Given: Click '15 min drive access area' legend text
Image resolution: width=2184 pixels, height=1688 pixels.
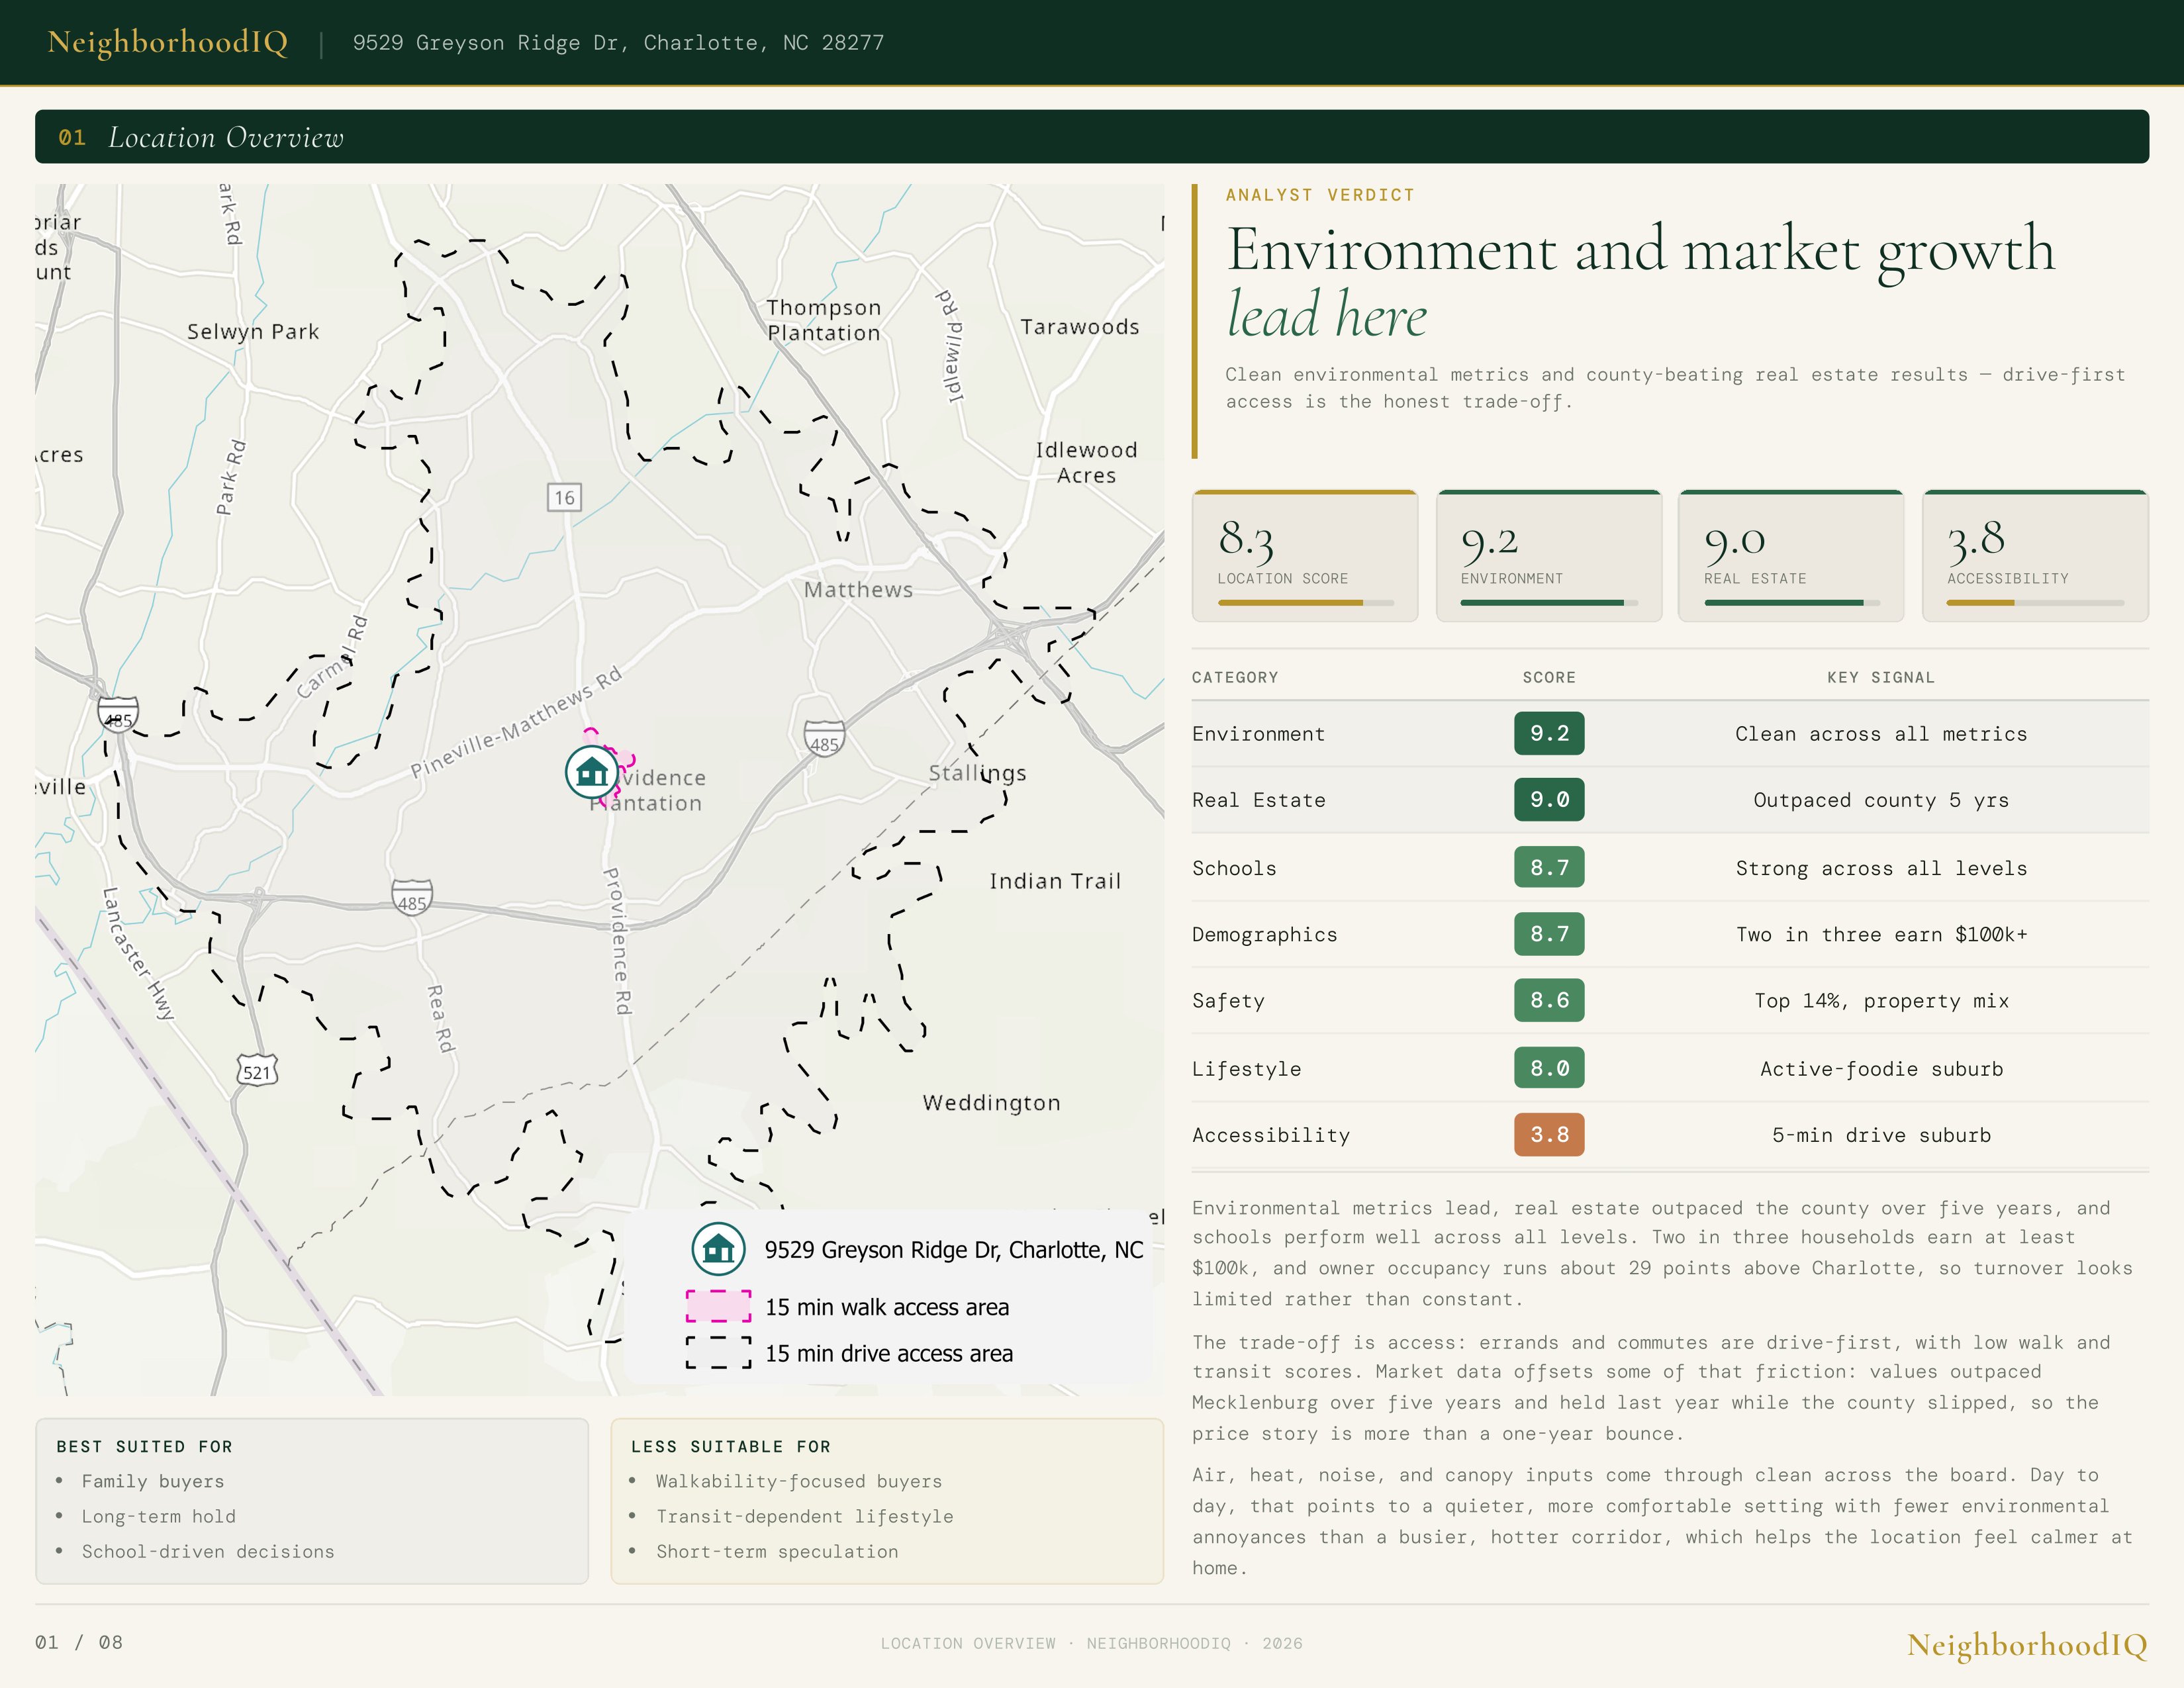Looking at the screenshot, I should (889, 1353).
